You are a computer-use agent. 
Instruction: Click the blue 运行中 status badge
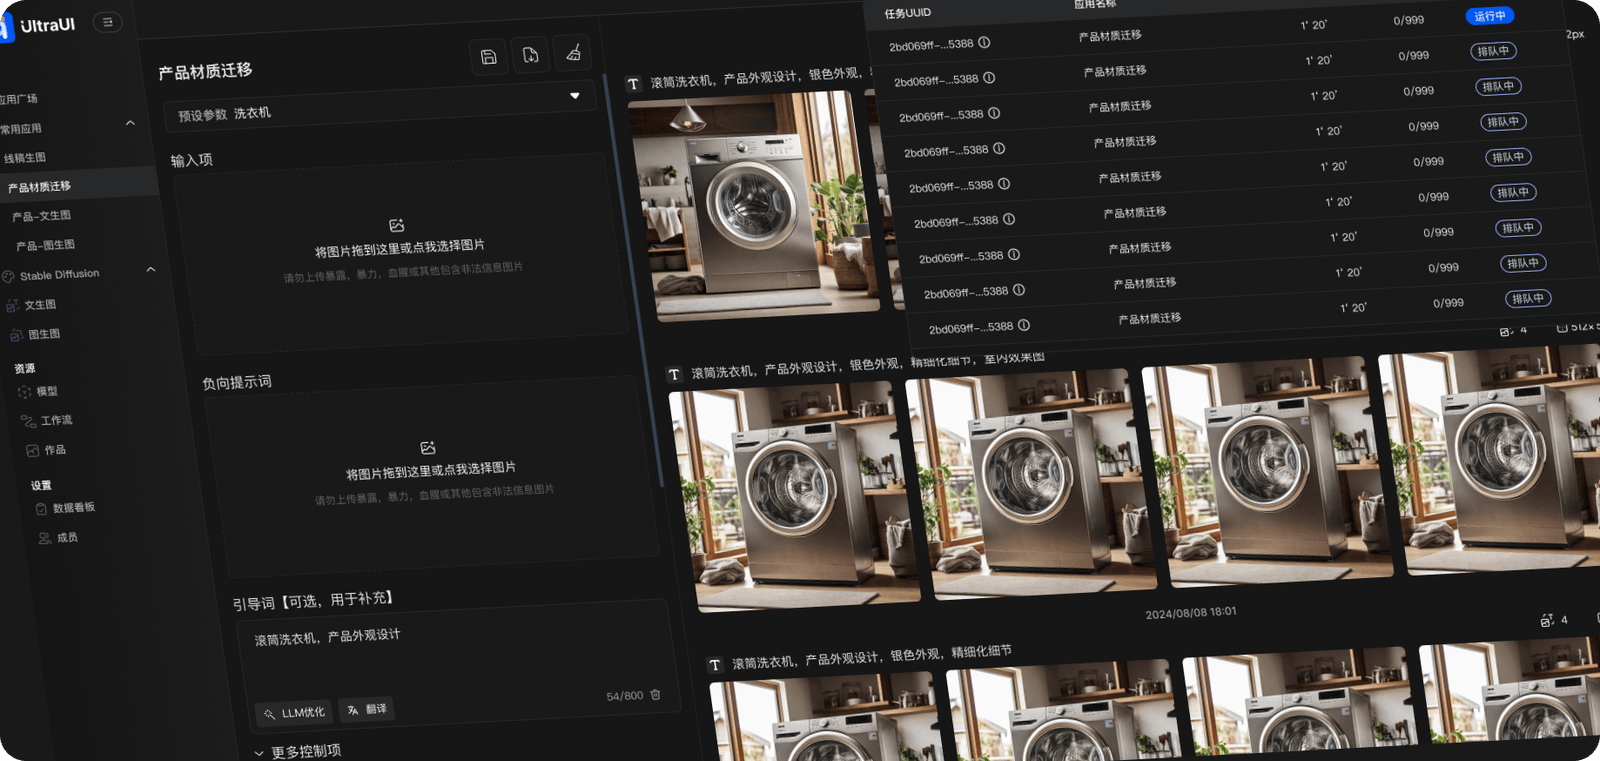[1490, 16]
